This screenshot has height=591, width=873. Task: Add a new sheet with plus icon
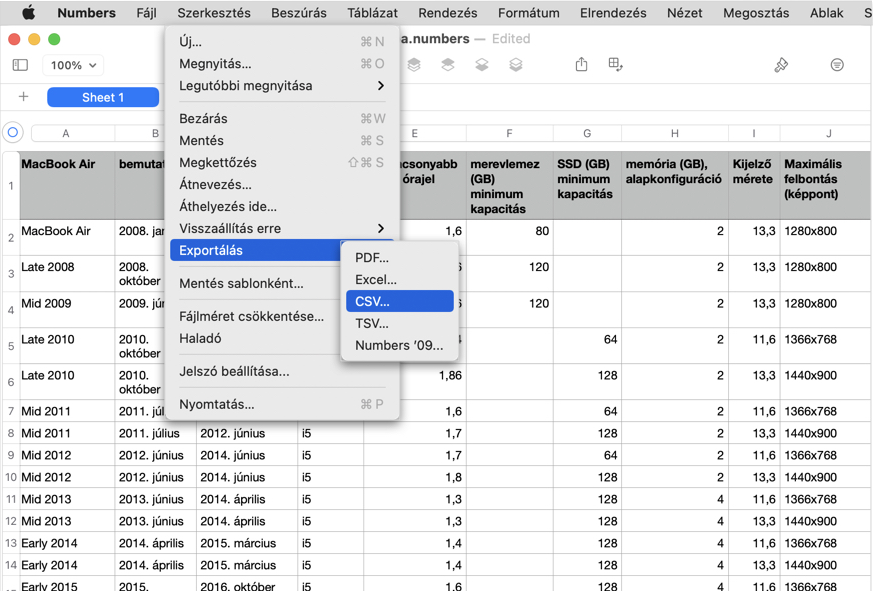[23, 97]
